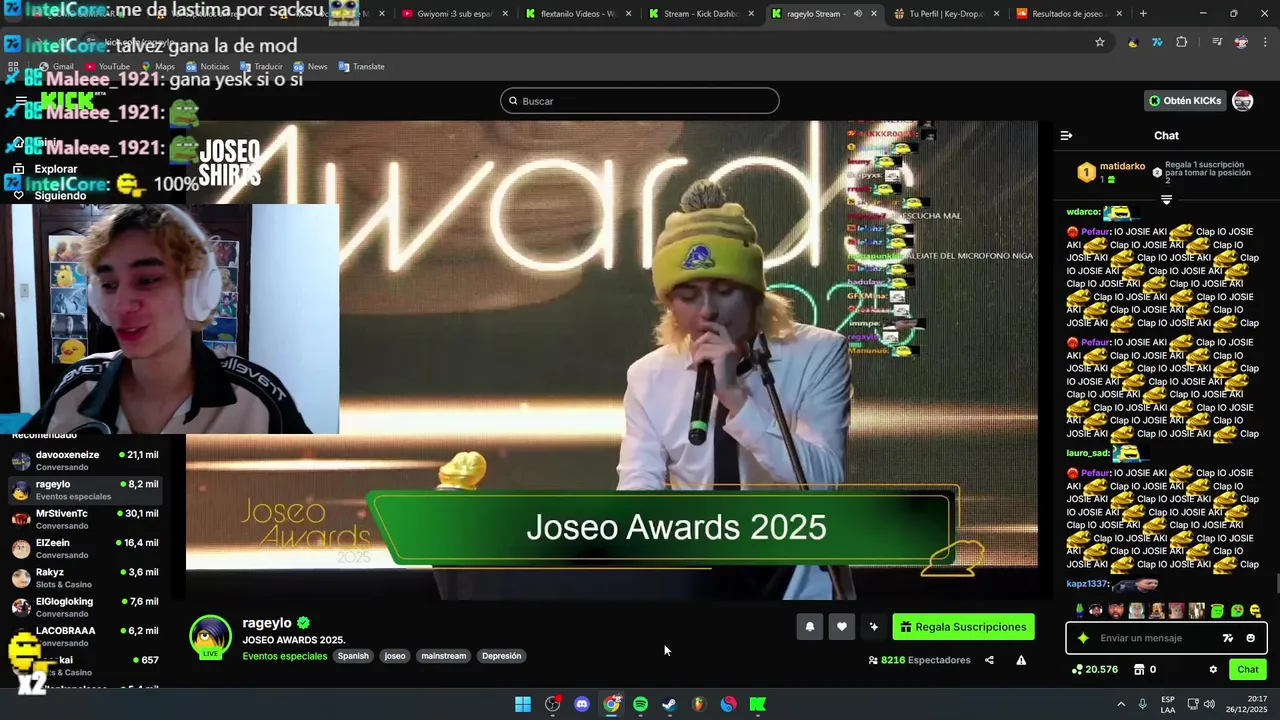This screenshot has width=1280, height=720.
Task: Send message with green Chat button
Action: click(1248, 669)
